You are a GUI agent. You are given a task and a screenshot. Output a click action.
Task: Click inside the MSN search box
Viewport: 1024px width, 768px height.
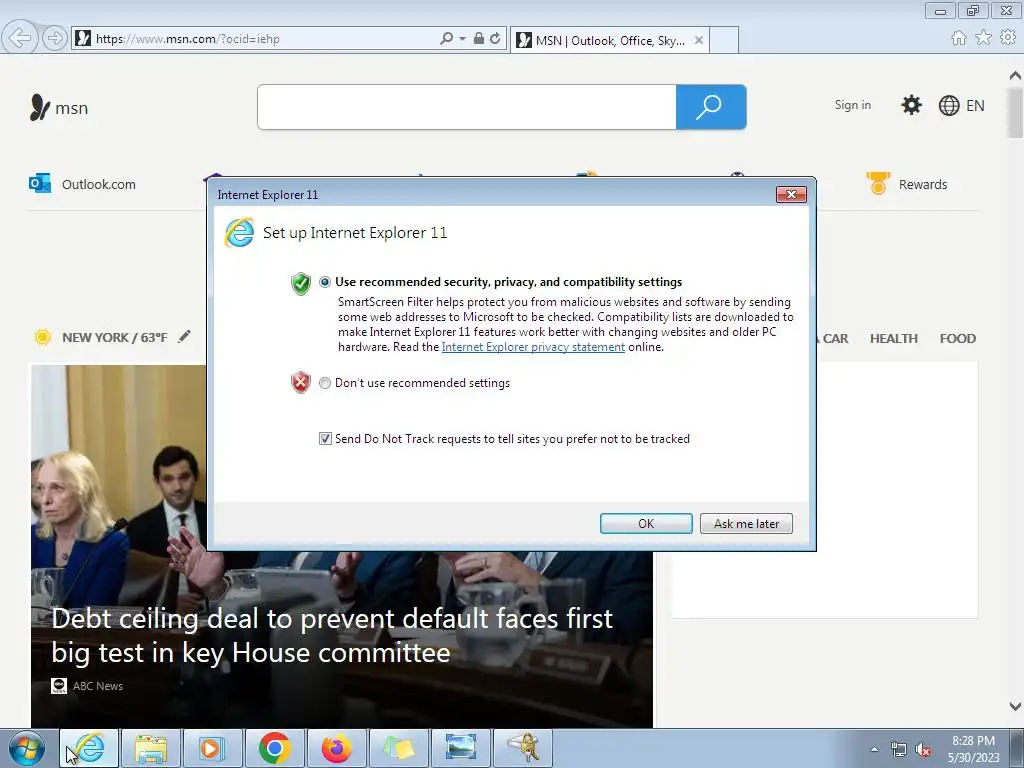(x=467, y=107)
